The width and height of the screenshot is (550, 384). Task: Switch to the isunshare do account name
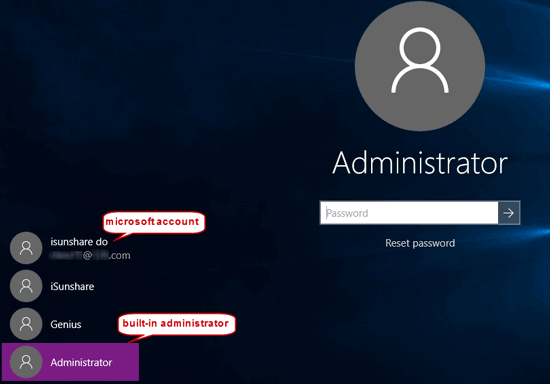tap(79, 242)
